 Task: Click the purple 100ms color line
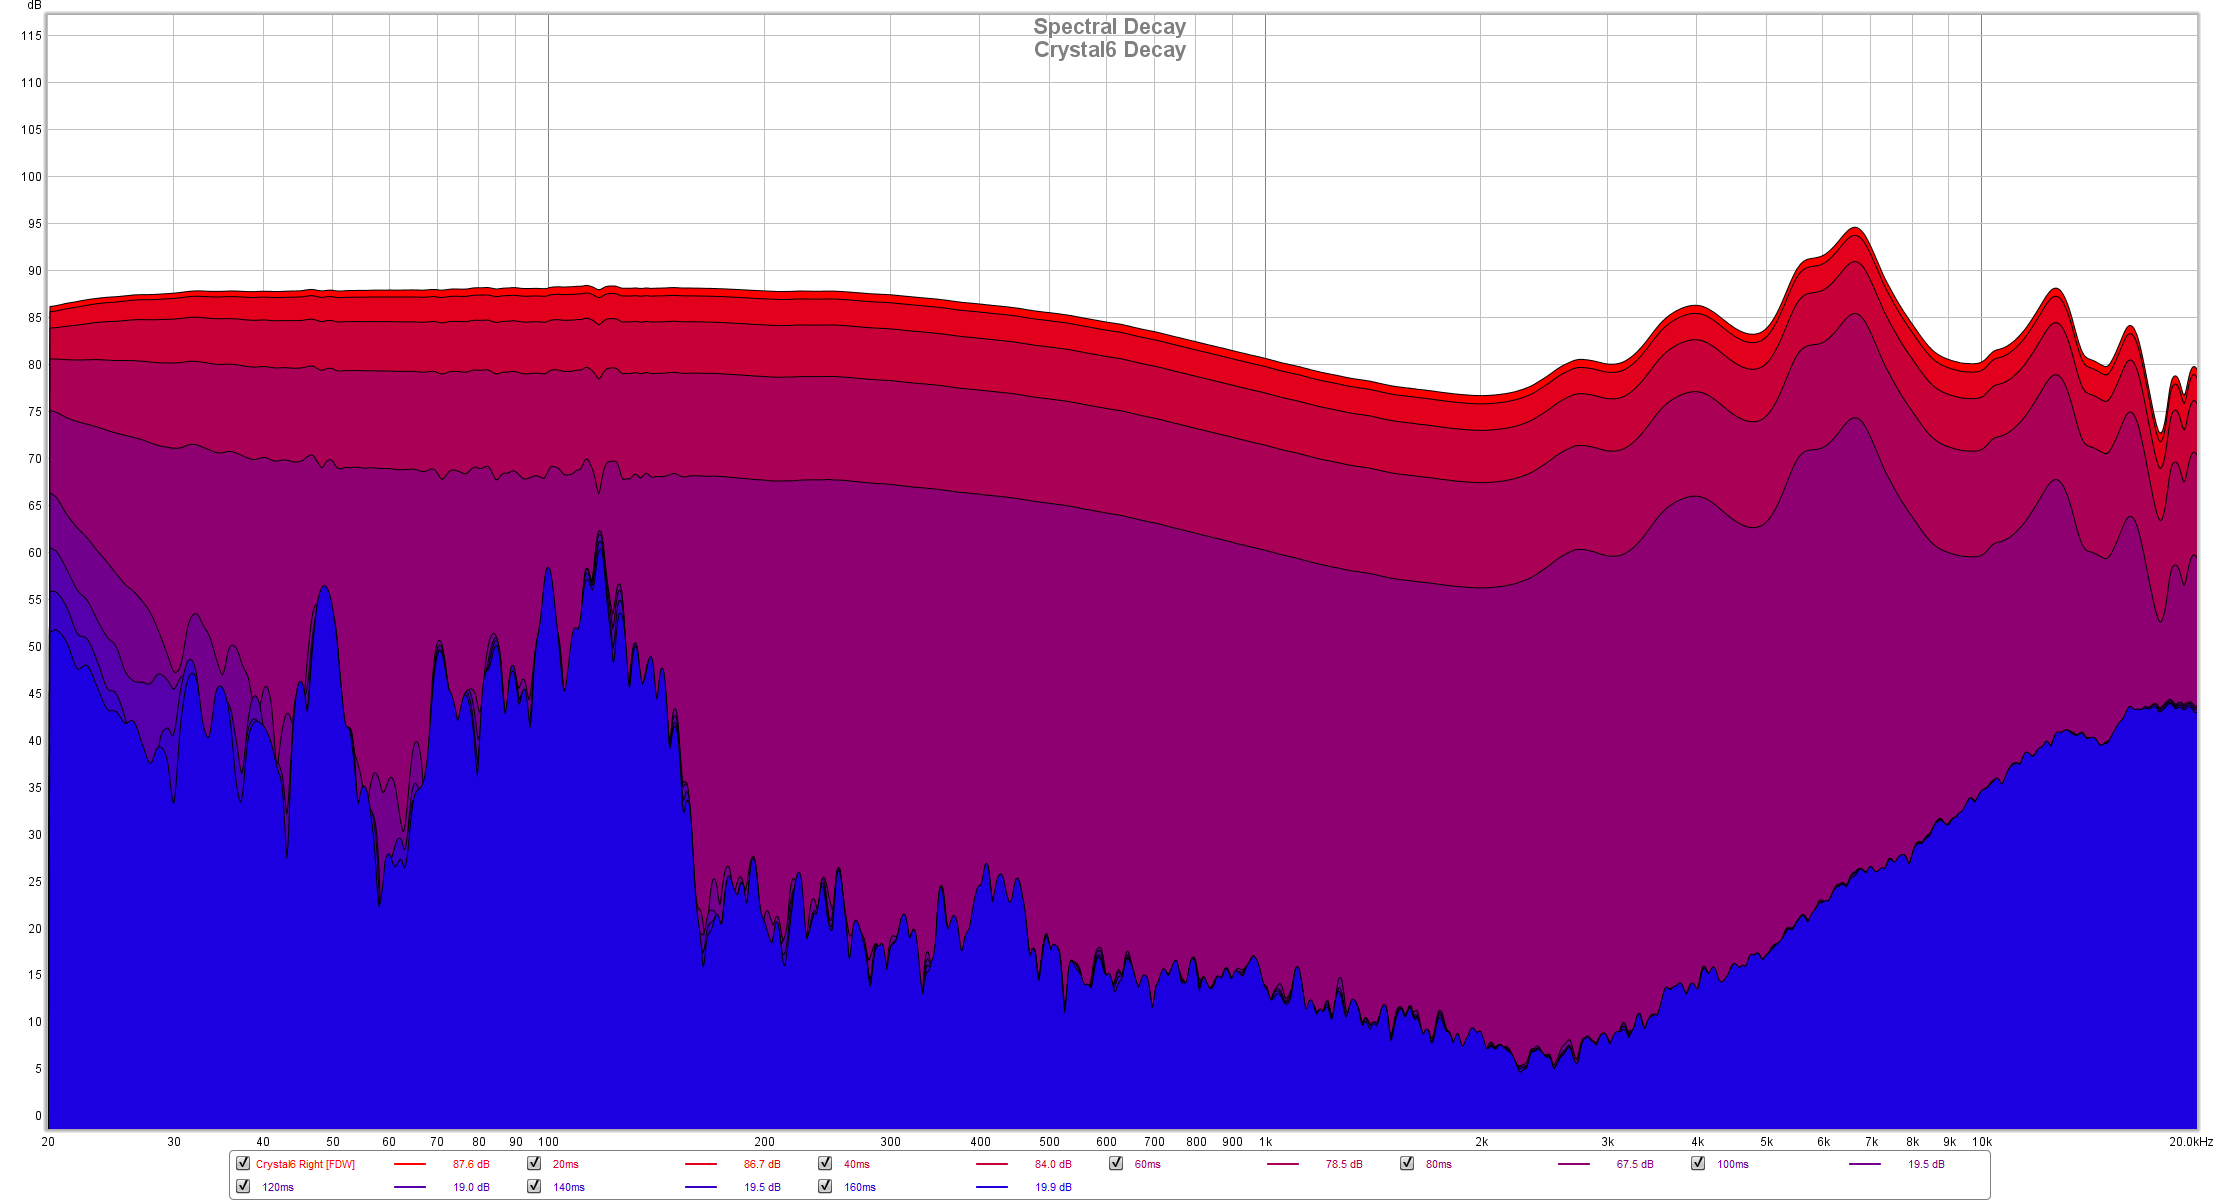click(x=1865, y=1164)
